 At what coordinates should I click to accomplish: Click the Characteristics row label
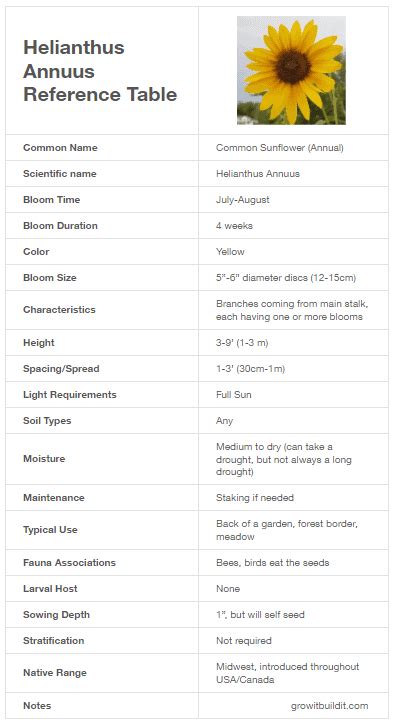click(59, 310)
